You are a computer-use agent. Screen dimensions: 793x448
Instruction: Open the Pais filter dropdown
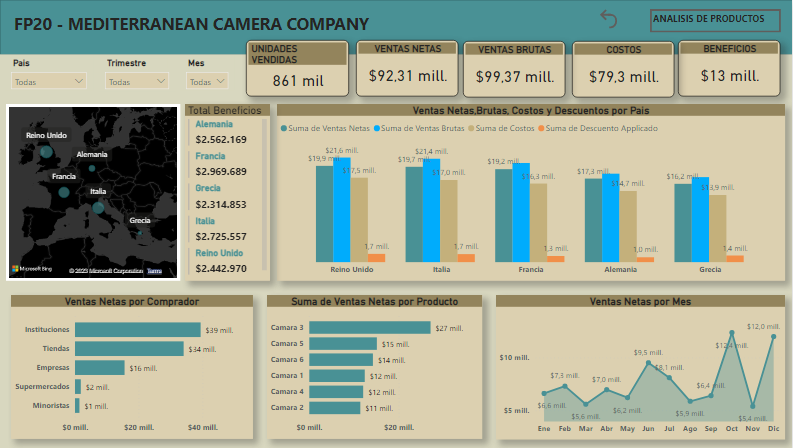coord(49,81)
